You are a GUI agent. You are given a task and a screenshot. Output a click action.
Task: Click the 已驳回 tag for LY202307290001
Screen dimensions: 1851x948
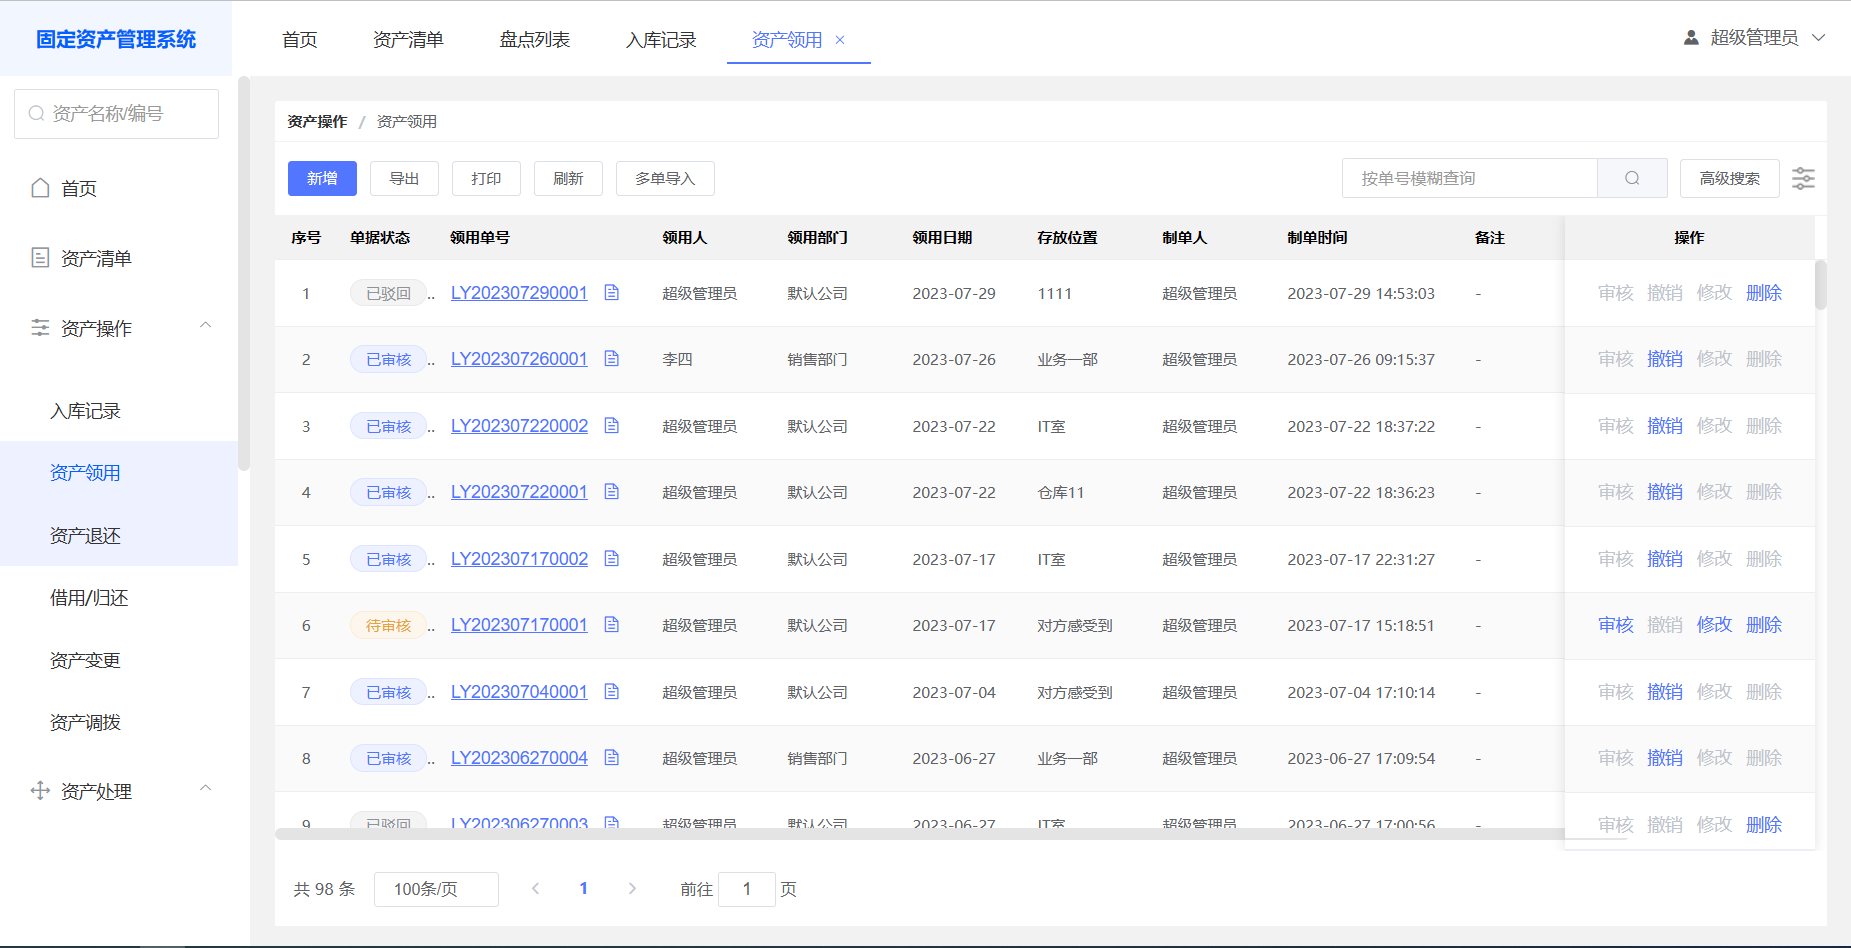pyautogui.click(x=388, y=294)
